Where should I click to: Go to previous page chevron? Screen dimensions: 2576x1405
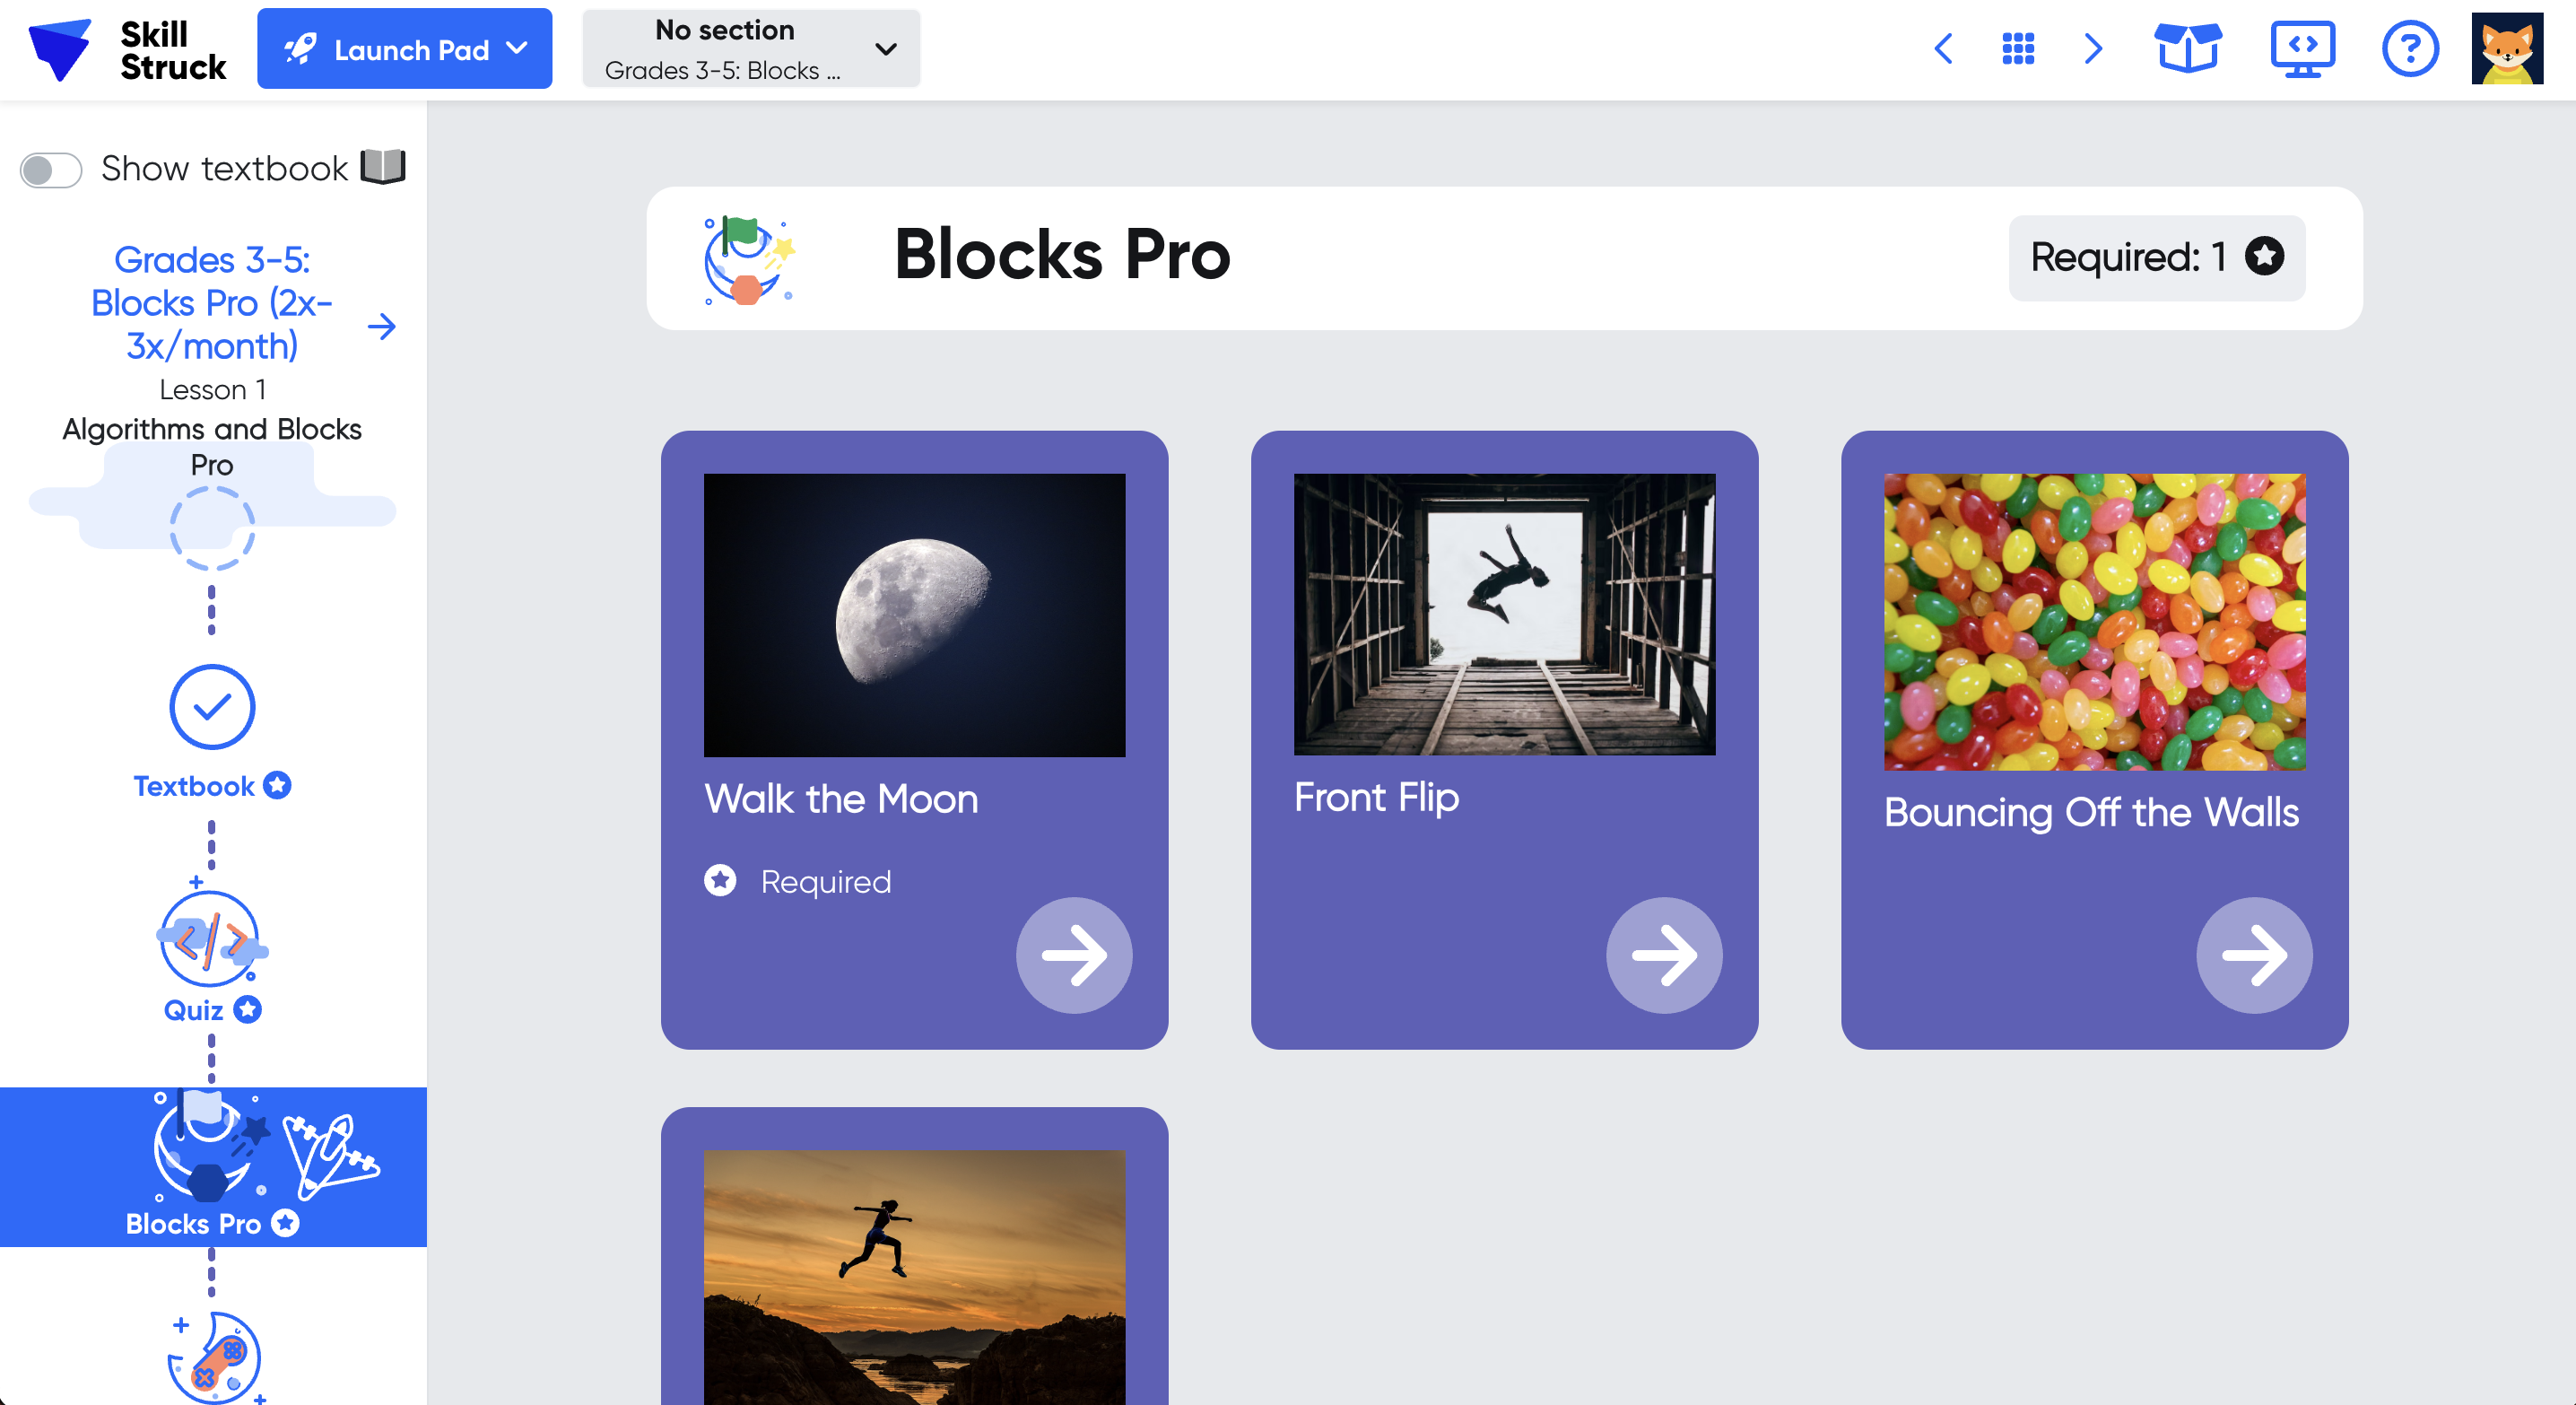[x=1943, y=48]
